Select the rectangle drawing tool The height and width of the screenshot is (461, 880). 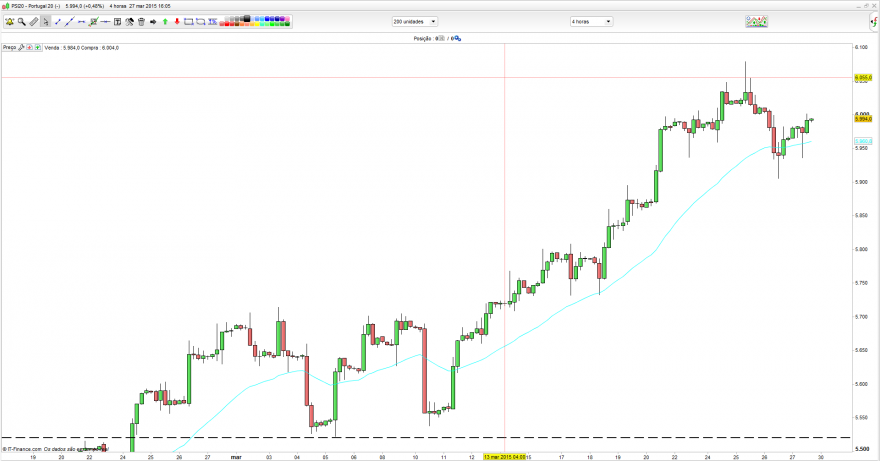point(189,22)
